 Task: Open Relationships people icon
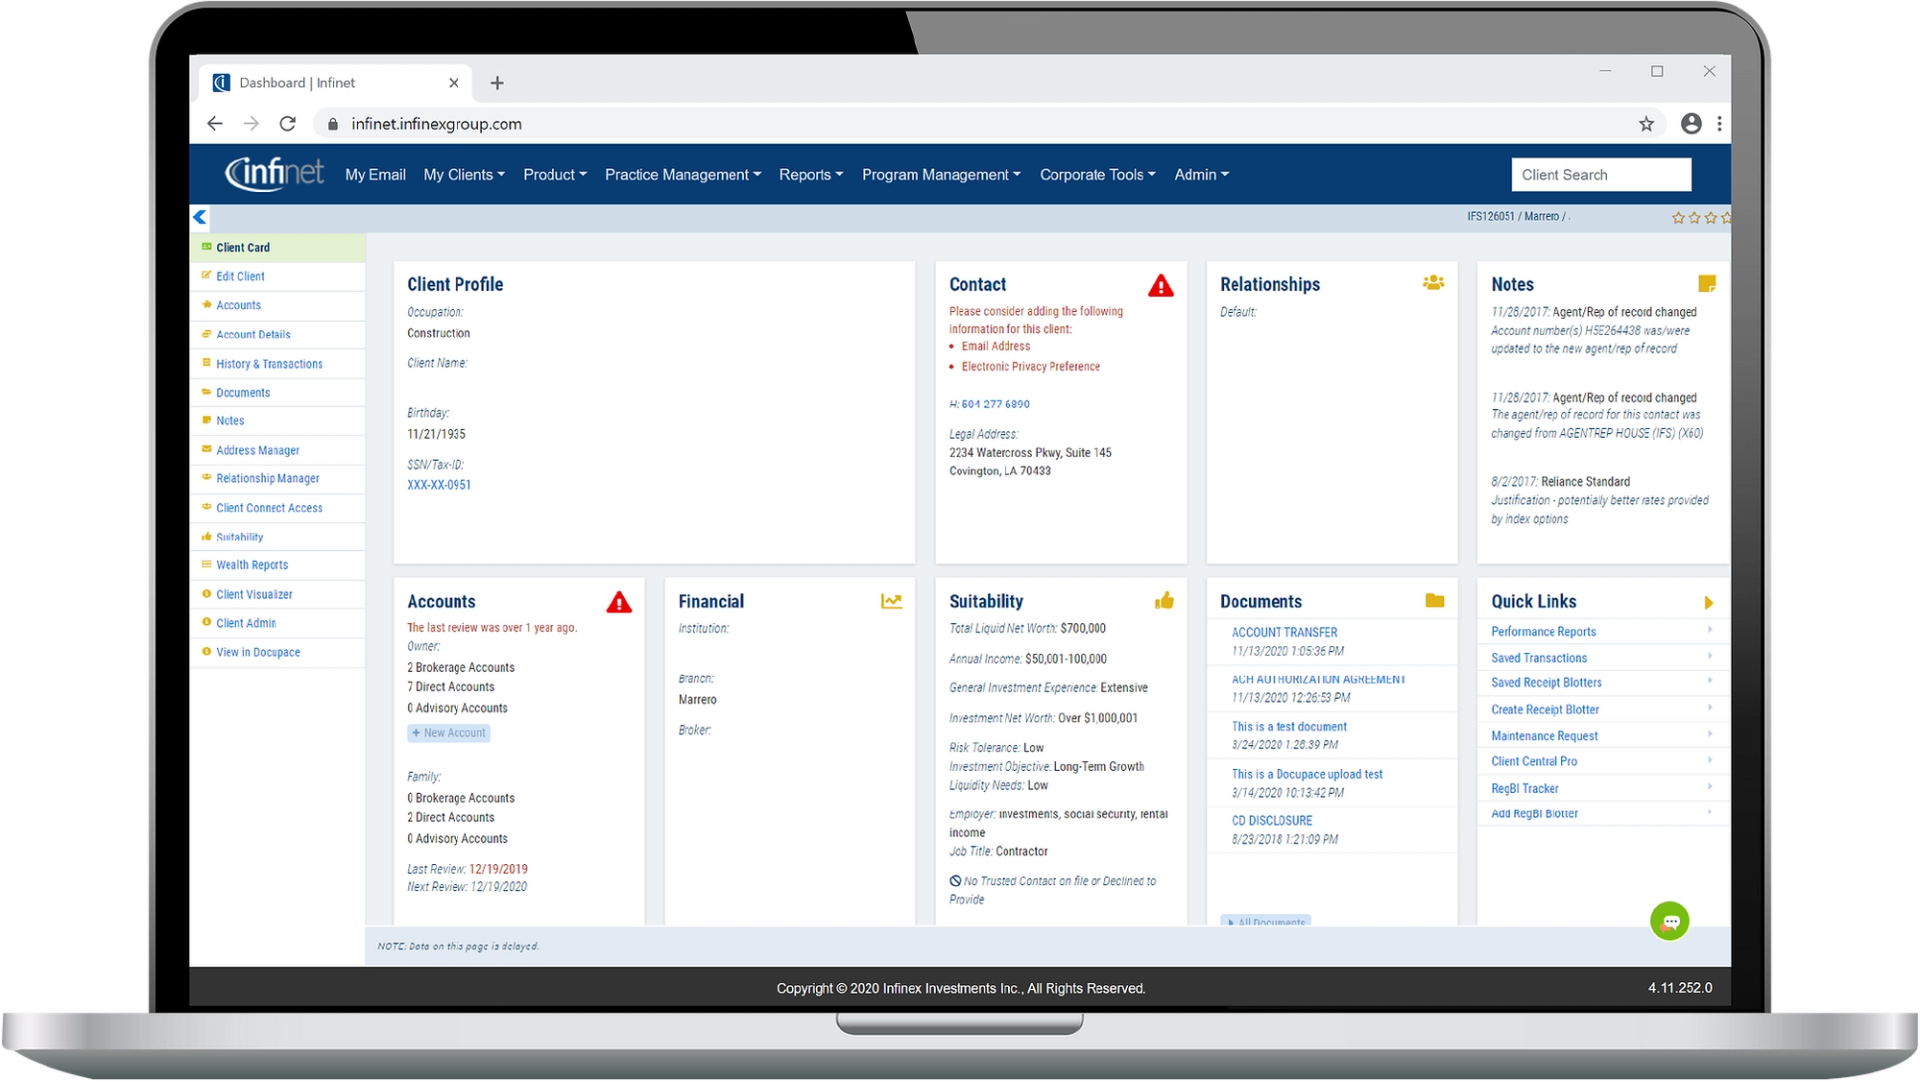click(1433, 283)
